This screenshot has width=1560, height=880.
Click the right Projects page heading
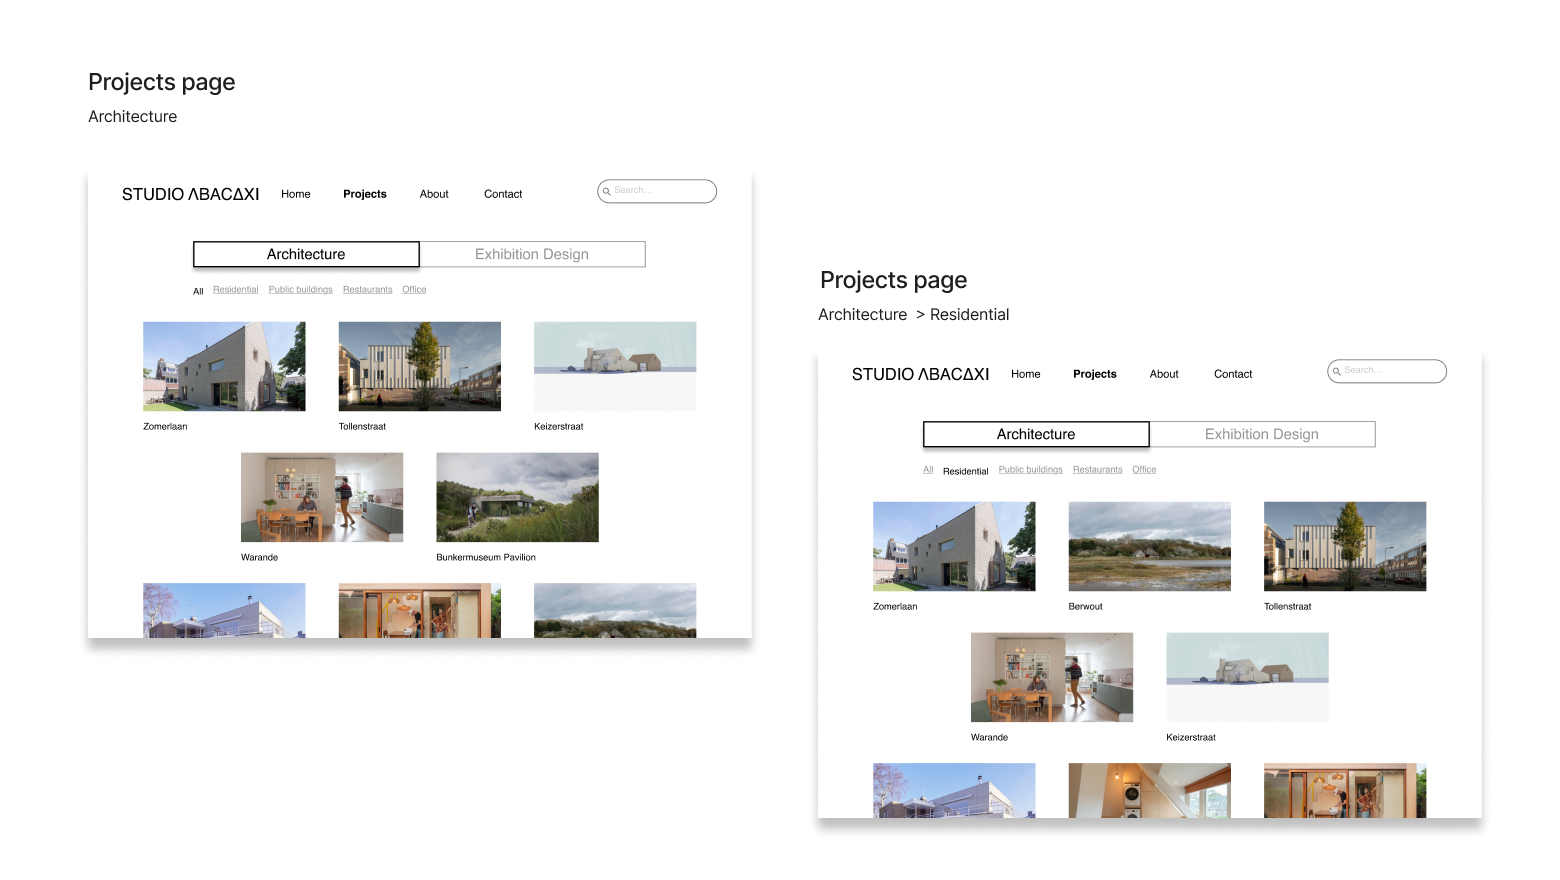click(894, 280)
